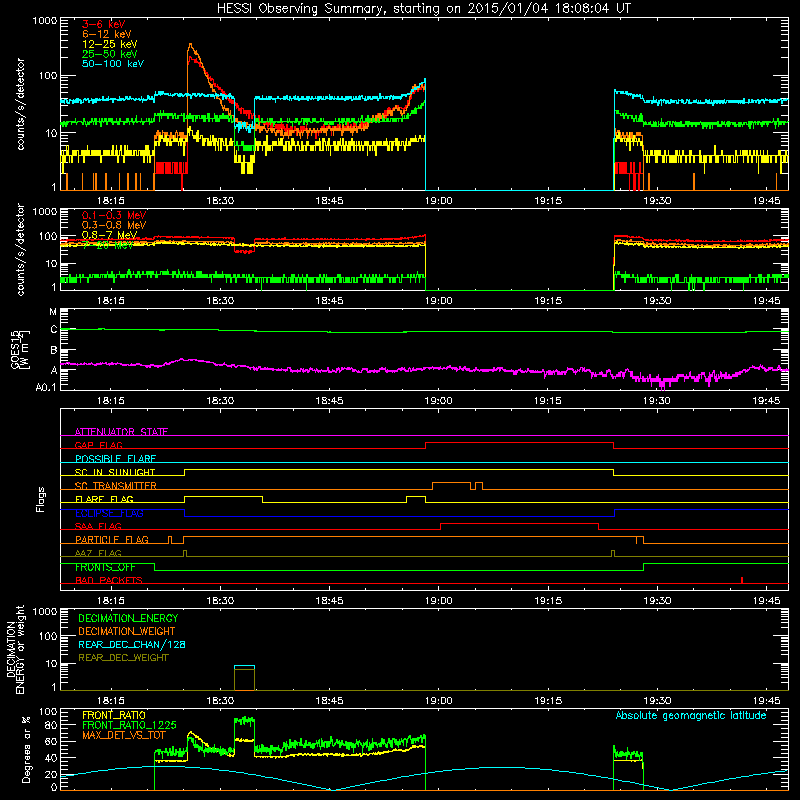This screenshot has width=800, height=800.
Task: Select the orange 6-12 keV legend label
Action: pos(107,34)
